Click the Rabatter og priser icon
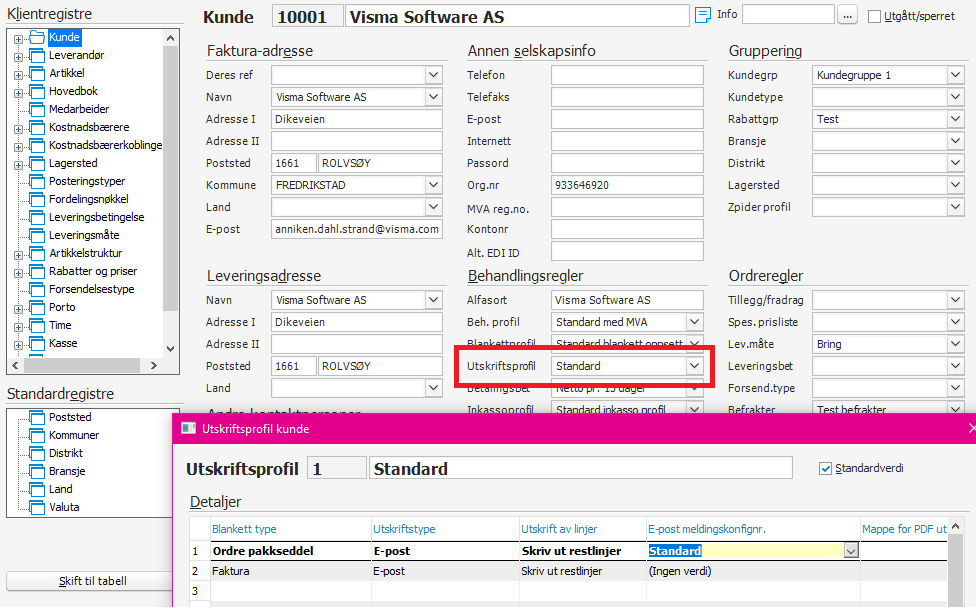Viewport: 976px width, 608px height. [x=37, y=272]
